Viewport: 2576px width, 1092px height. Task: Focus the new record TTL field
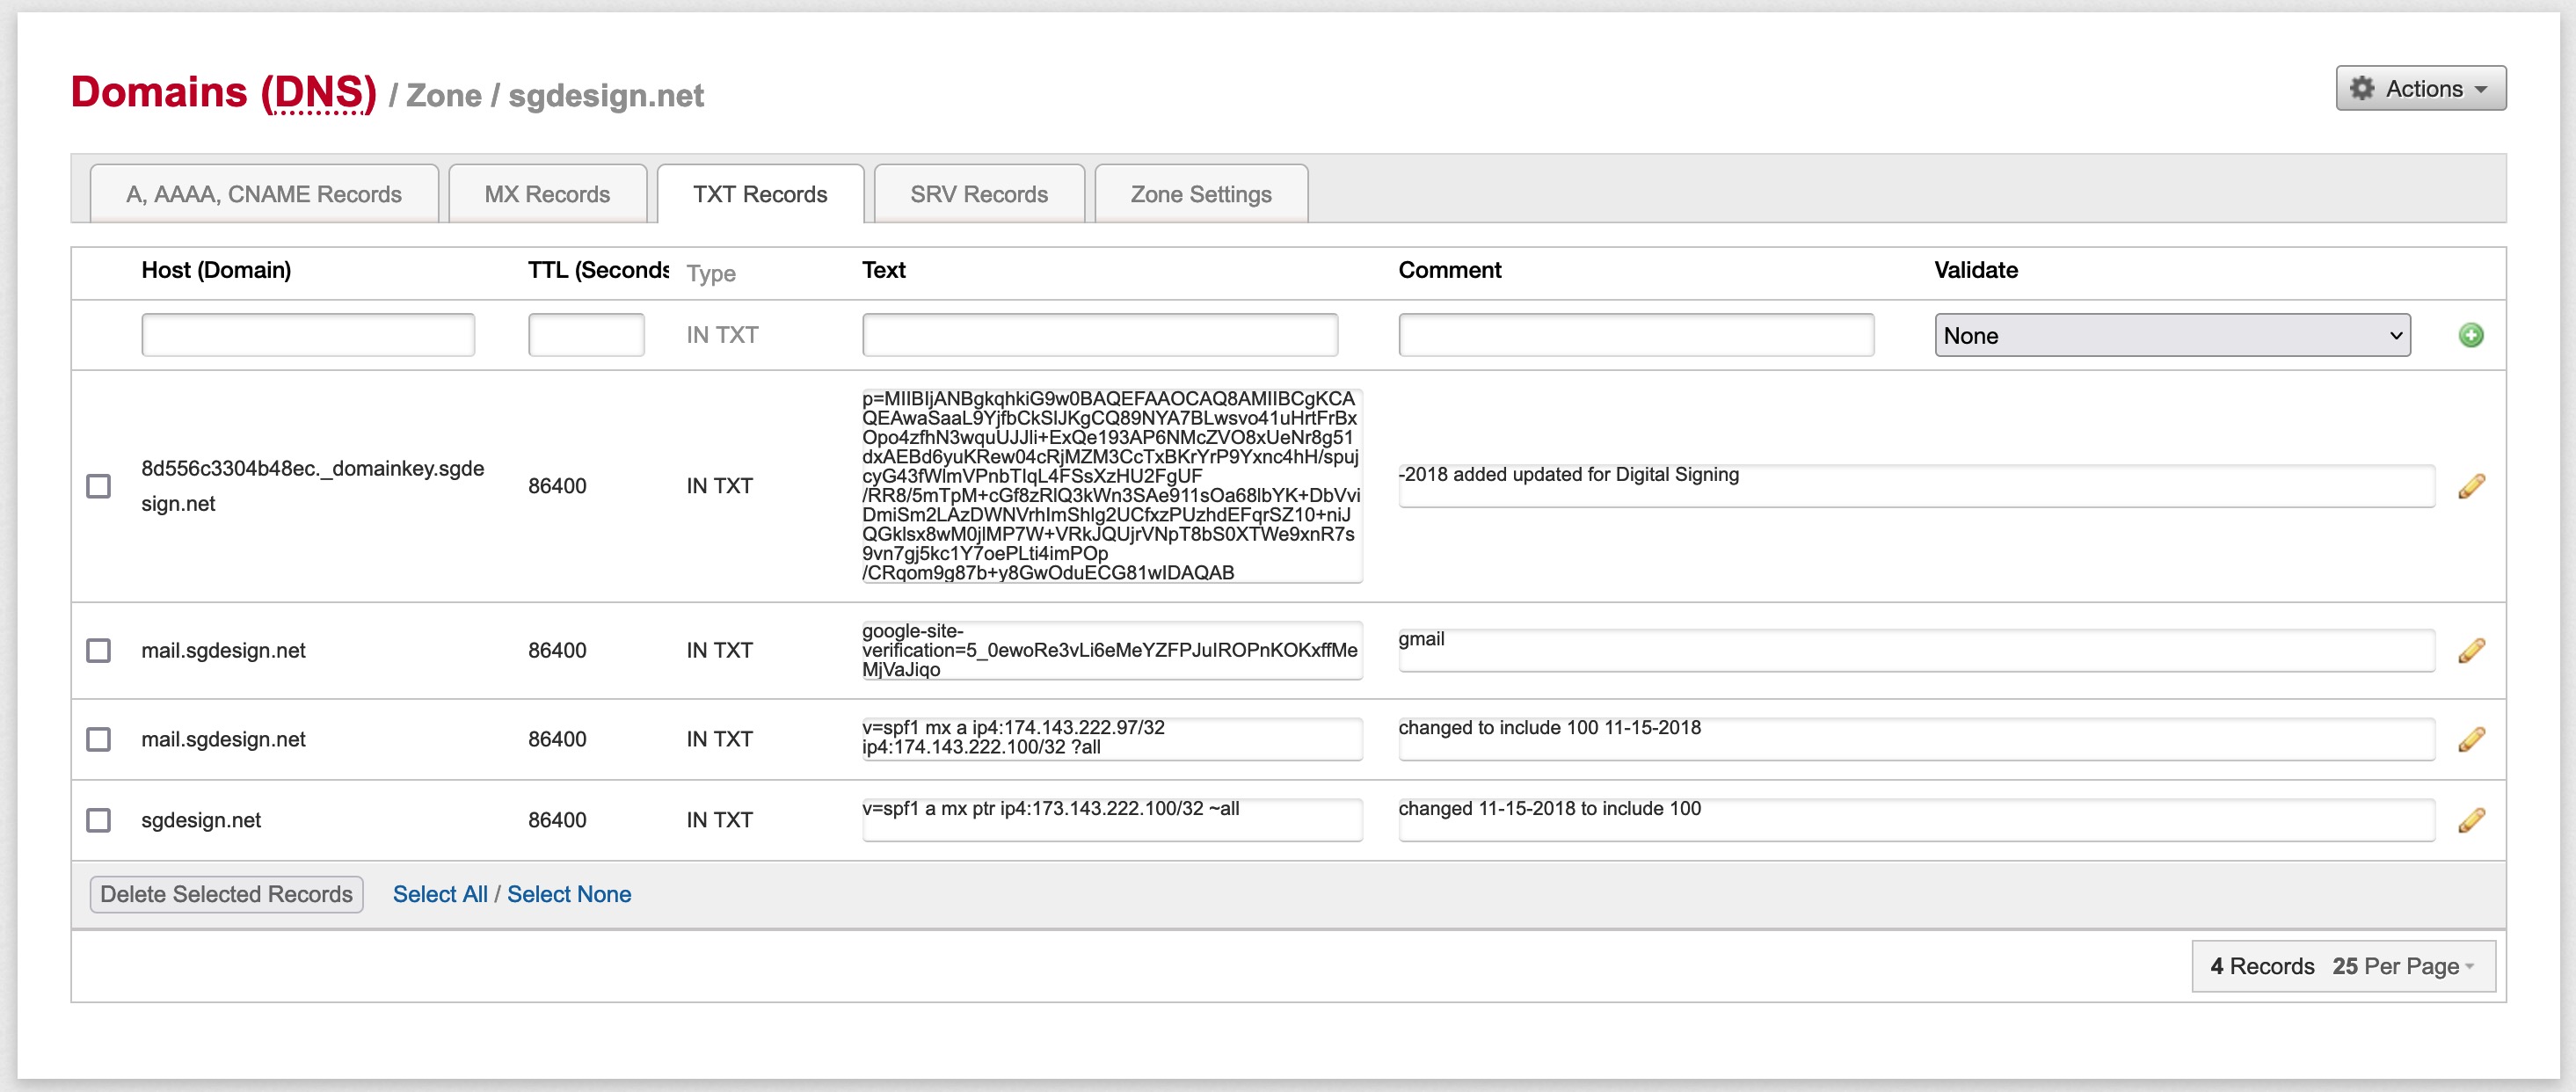[586, 335]
